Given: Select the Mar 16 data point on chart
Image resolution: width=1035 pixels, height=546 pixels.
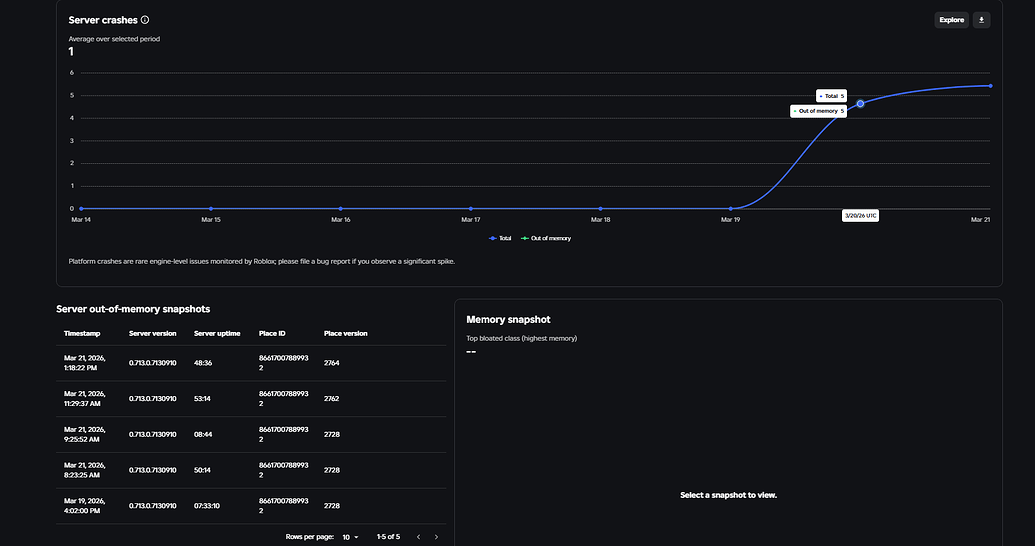Looking at the screenshot, I should tap(341, 209).
